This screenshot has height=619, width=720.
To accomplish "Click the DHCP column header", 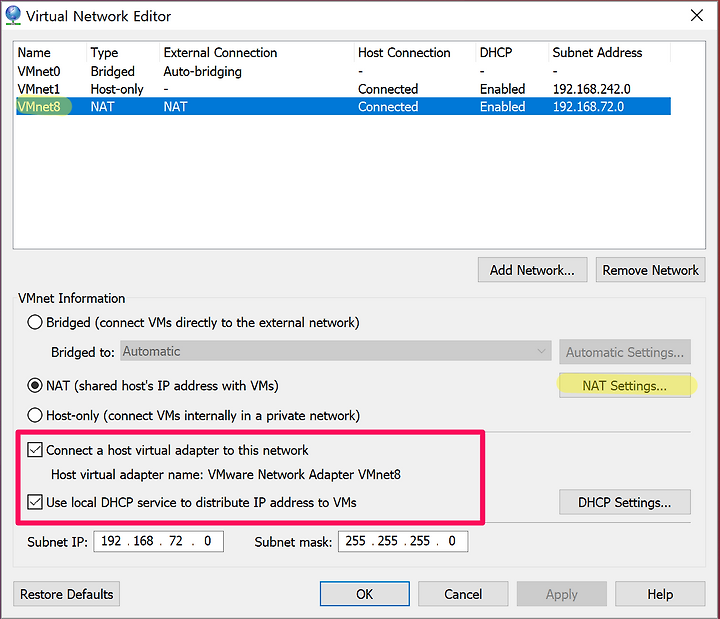I will [x=512, y=52].
